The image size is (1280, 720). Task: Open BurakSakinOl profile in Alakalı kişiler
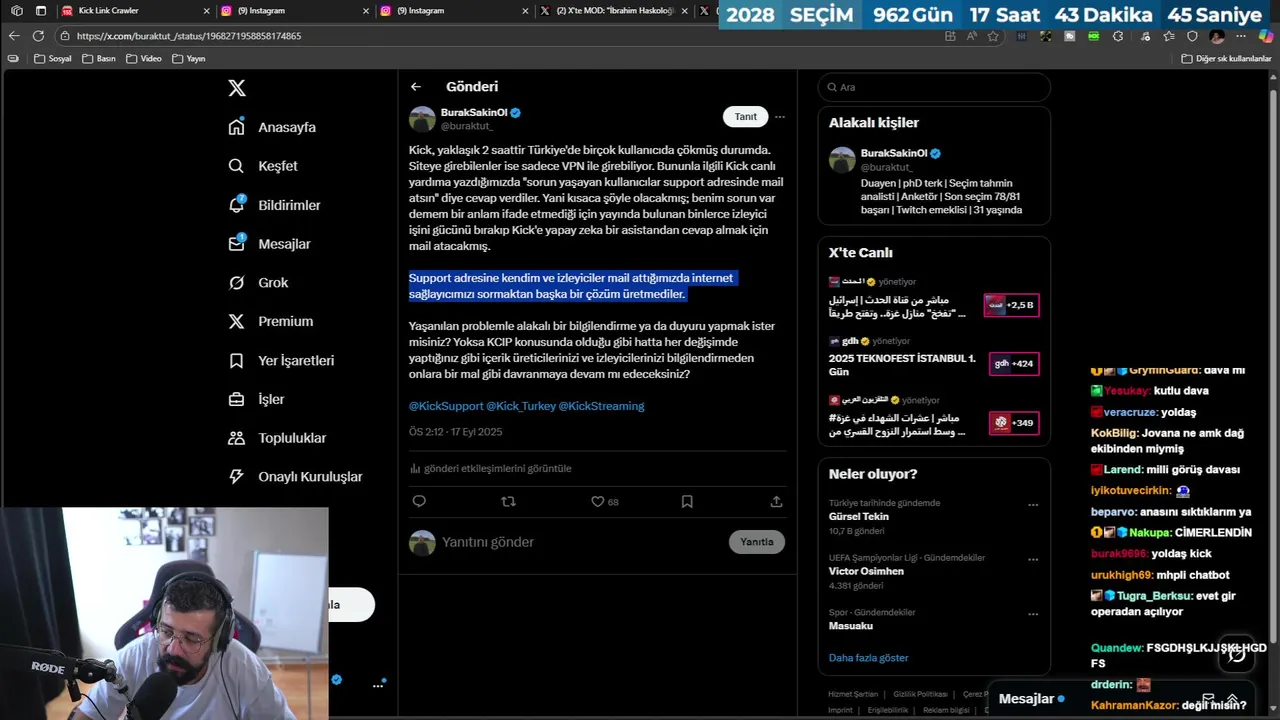894,153
